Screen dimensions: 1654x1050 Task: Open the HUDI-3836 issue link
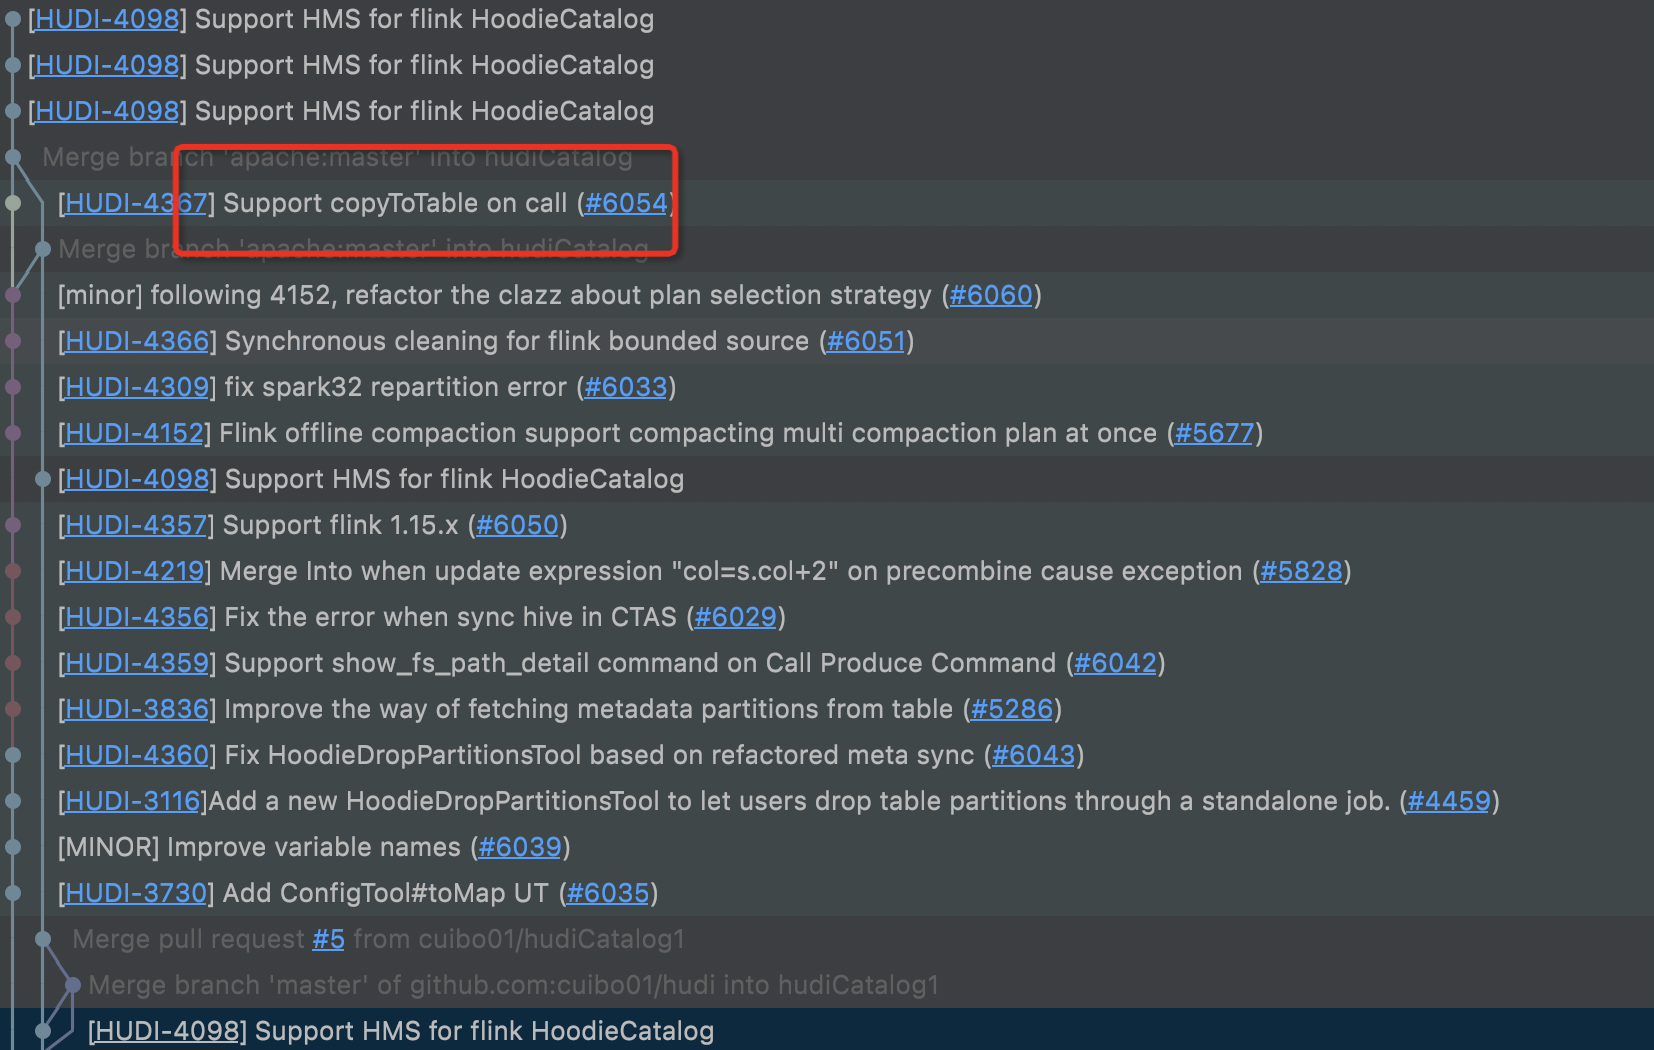coord(137,709)
